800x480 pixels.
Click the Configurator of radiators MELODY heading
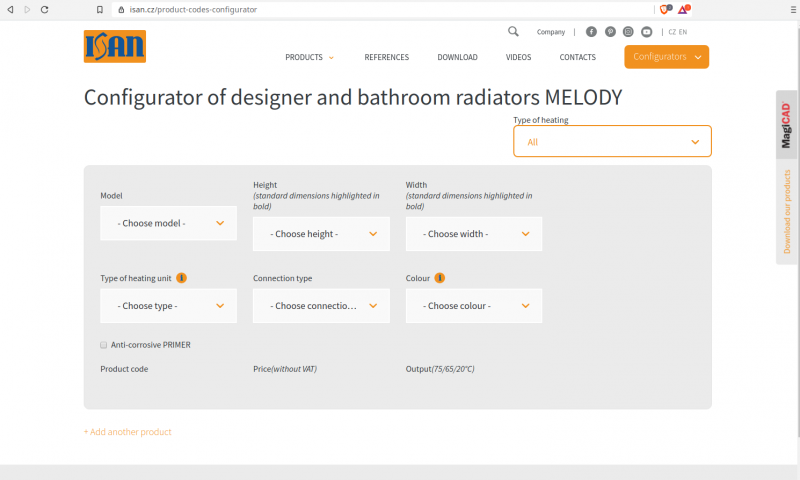pos(353,97)
